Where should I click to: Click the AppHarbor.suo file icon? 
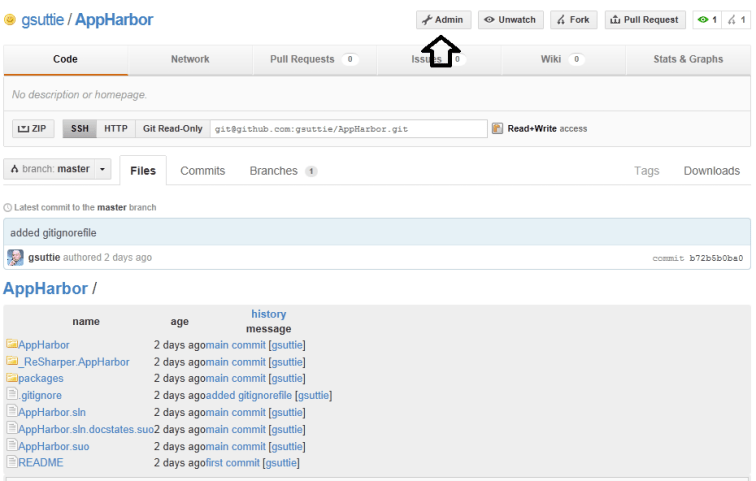[12, 444]
